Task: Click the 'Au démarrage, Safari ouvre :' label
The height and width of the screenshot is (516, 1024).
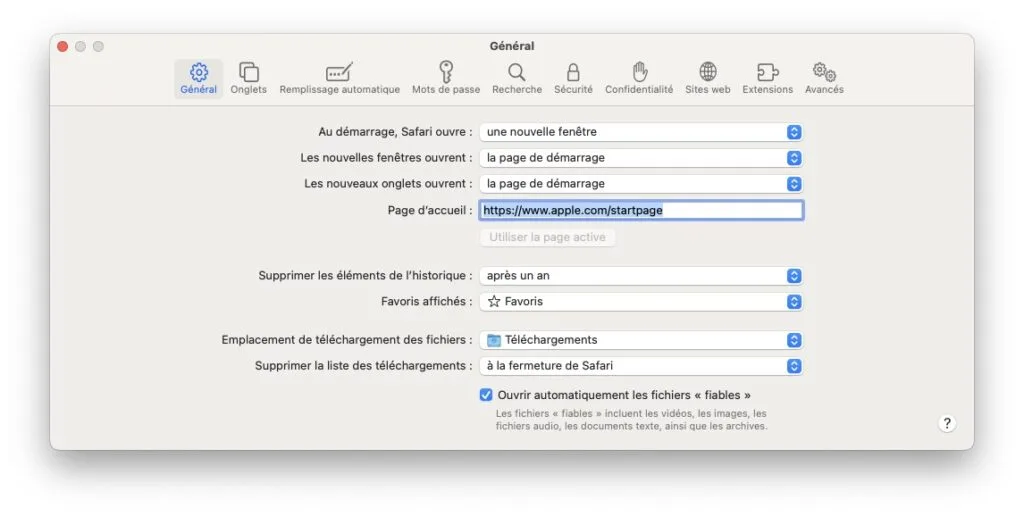Action: click(395, 131)
